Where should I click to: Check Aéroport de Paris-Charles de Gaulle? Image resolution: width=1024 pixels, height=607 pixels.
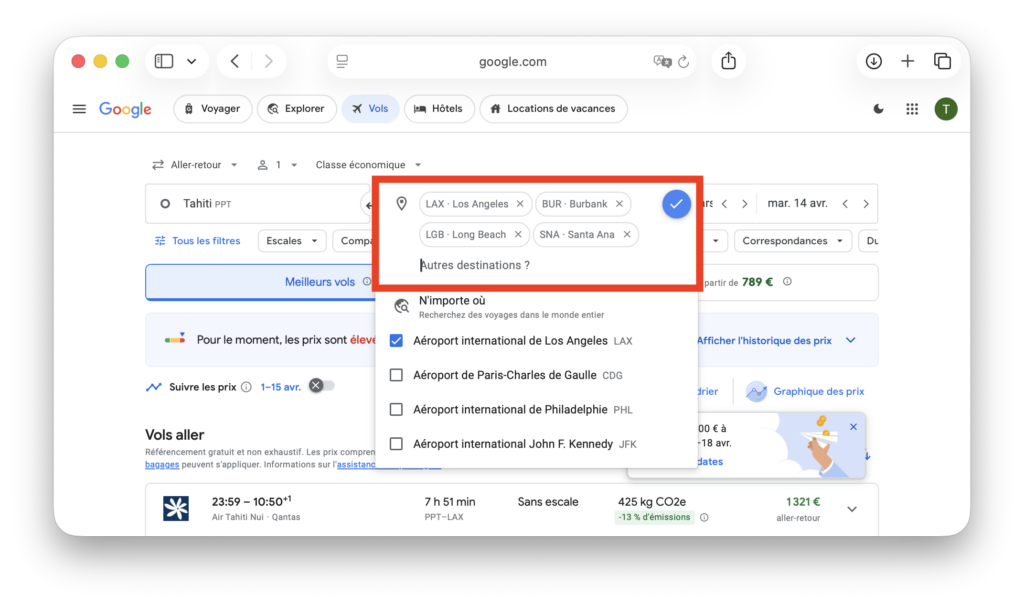(396, 375)
